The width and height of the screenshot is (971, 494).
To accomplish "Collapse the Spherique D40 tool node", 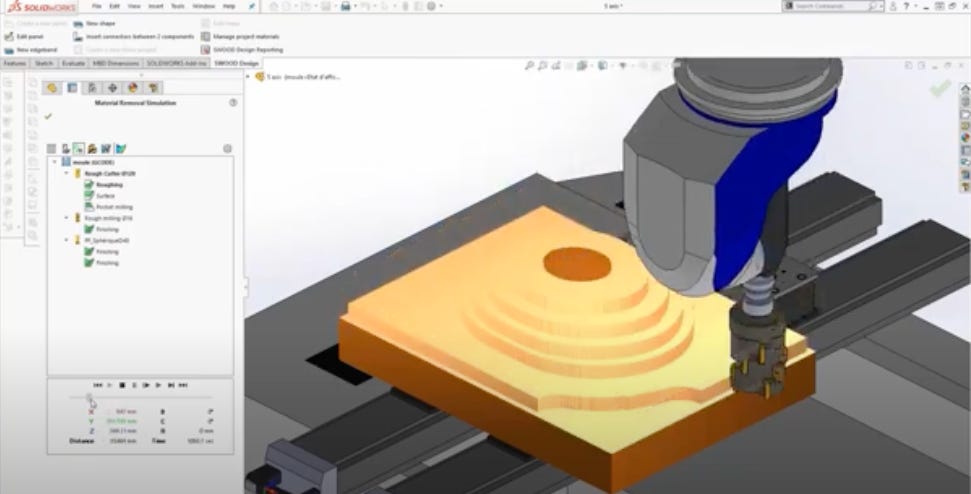I will coord(67,240).
